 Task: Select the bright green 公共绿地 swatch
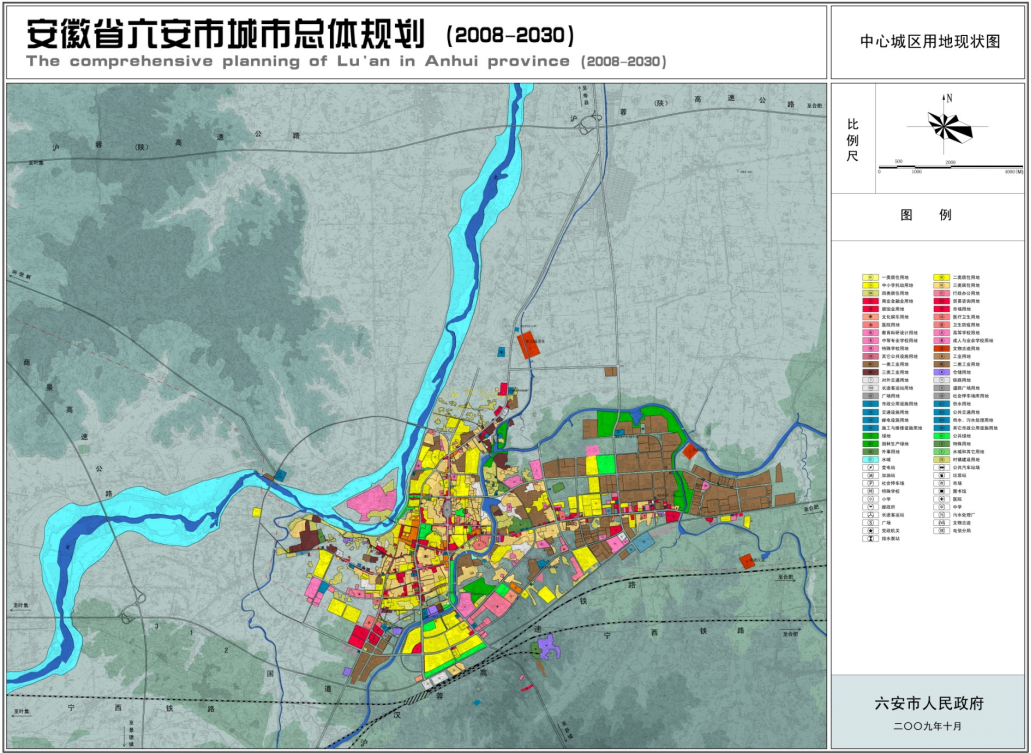942,436
